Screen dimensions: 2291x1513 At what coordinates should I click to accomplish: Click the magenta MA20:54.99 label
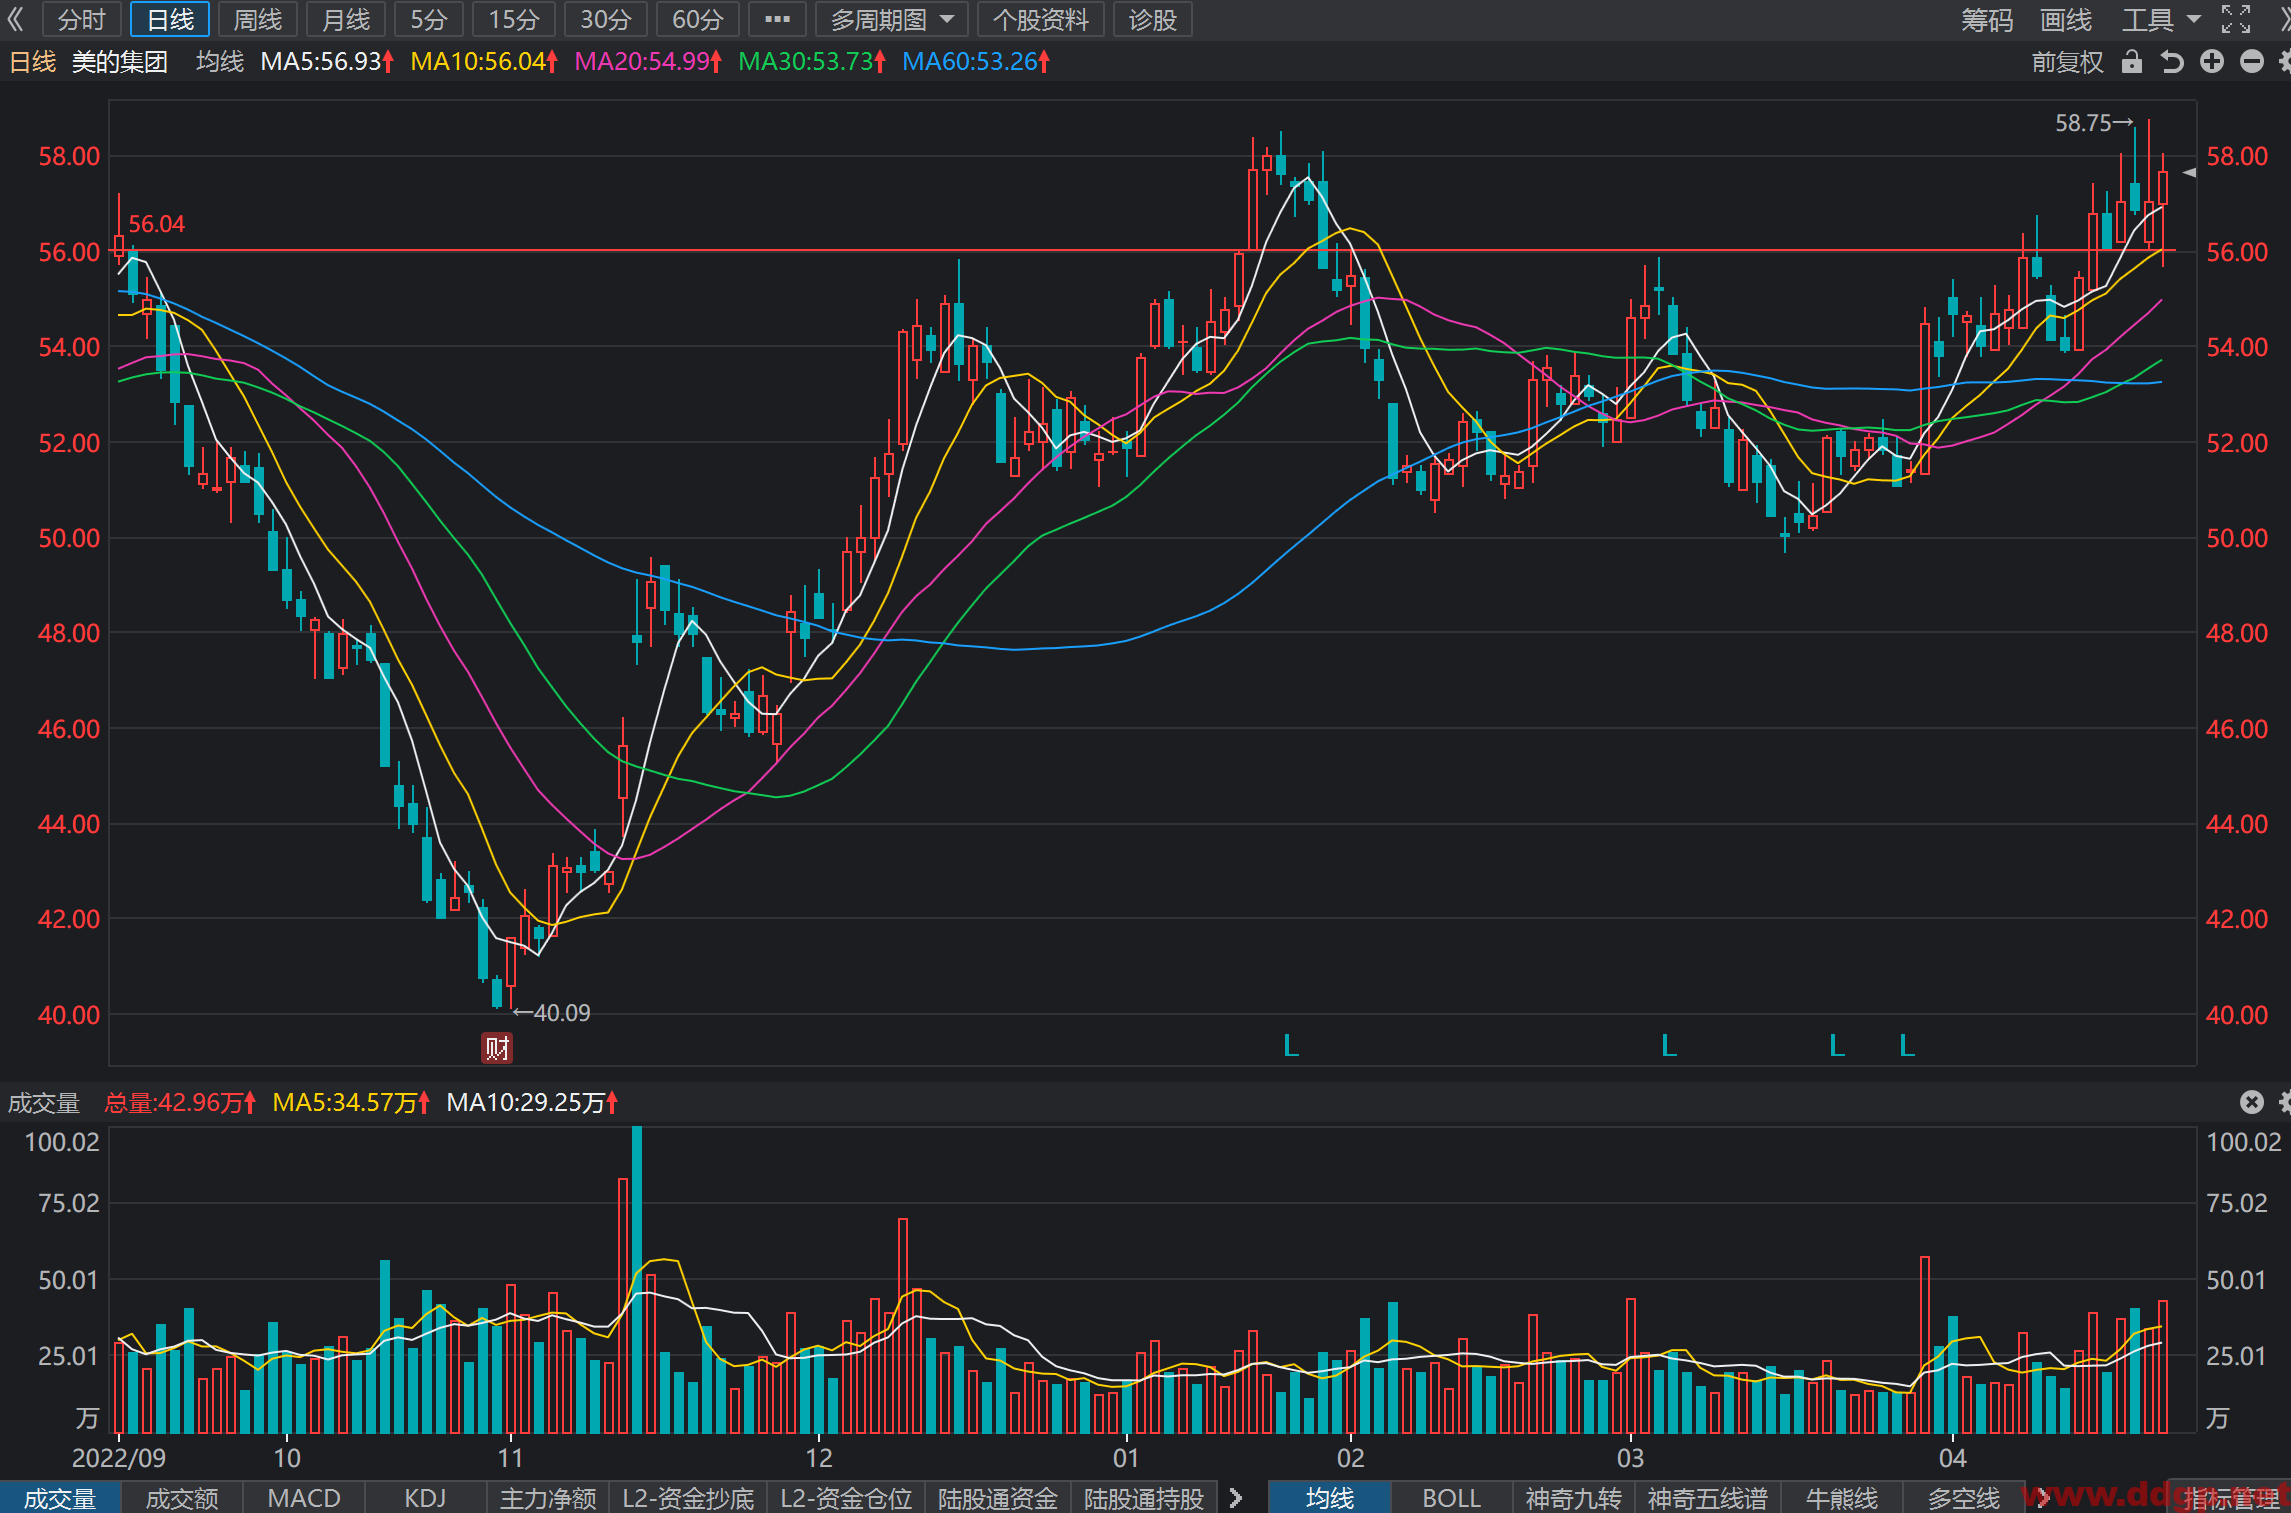(x=648, y=62)
